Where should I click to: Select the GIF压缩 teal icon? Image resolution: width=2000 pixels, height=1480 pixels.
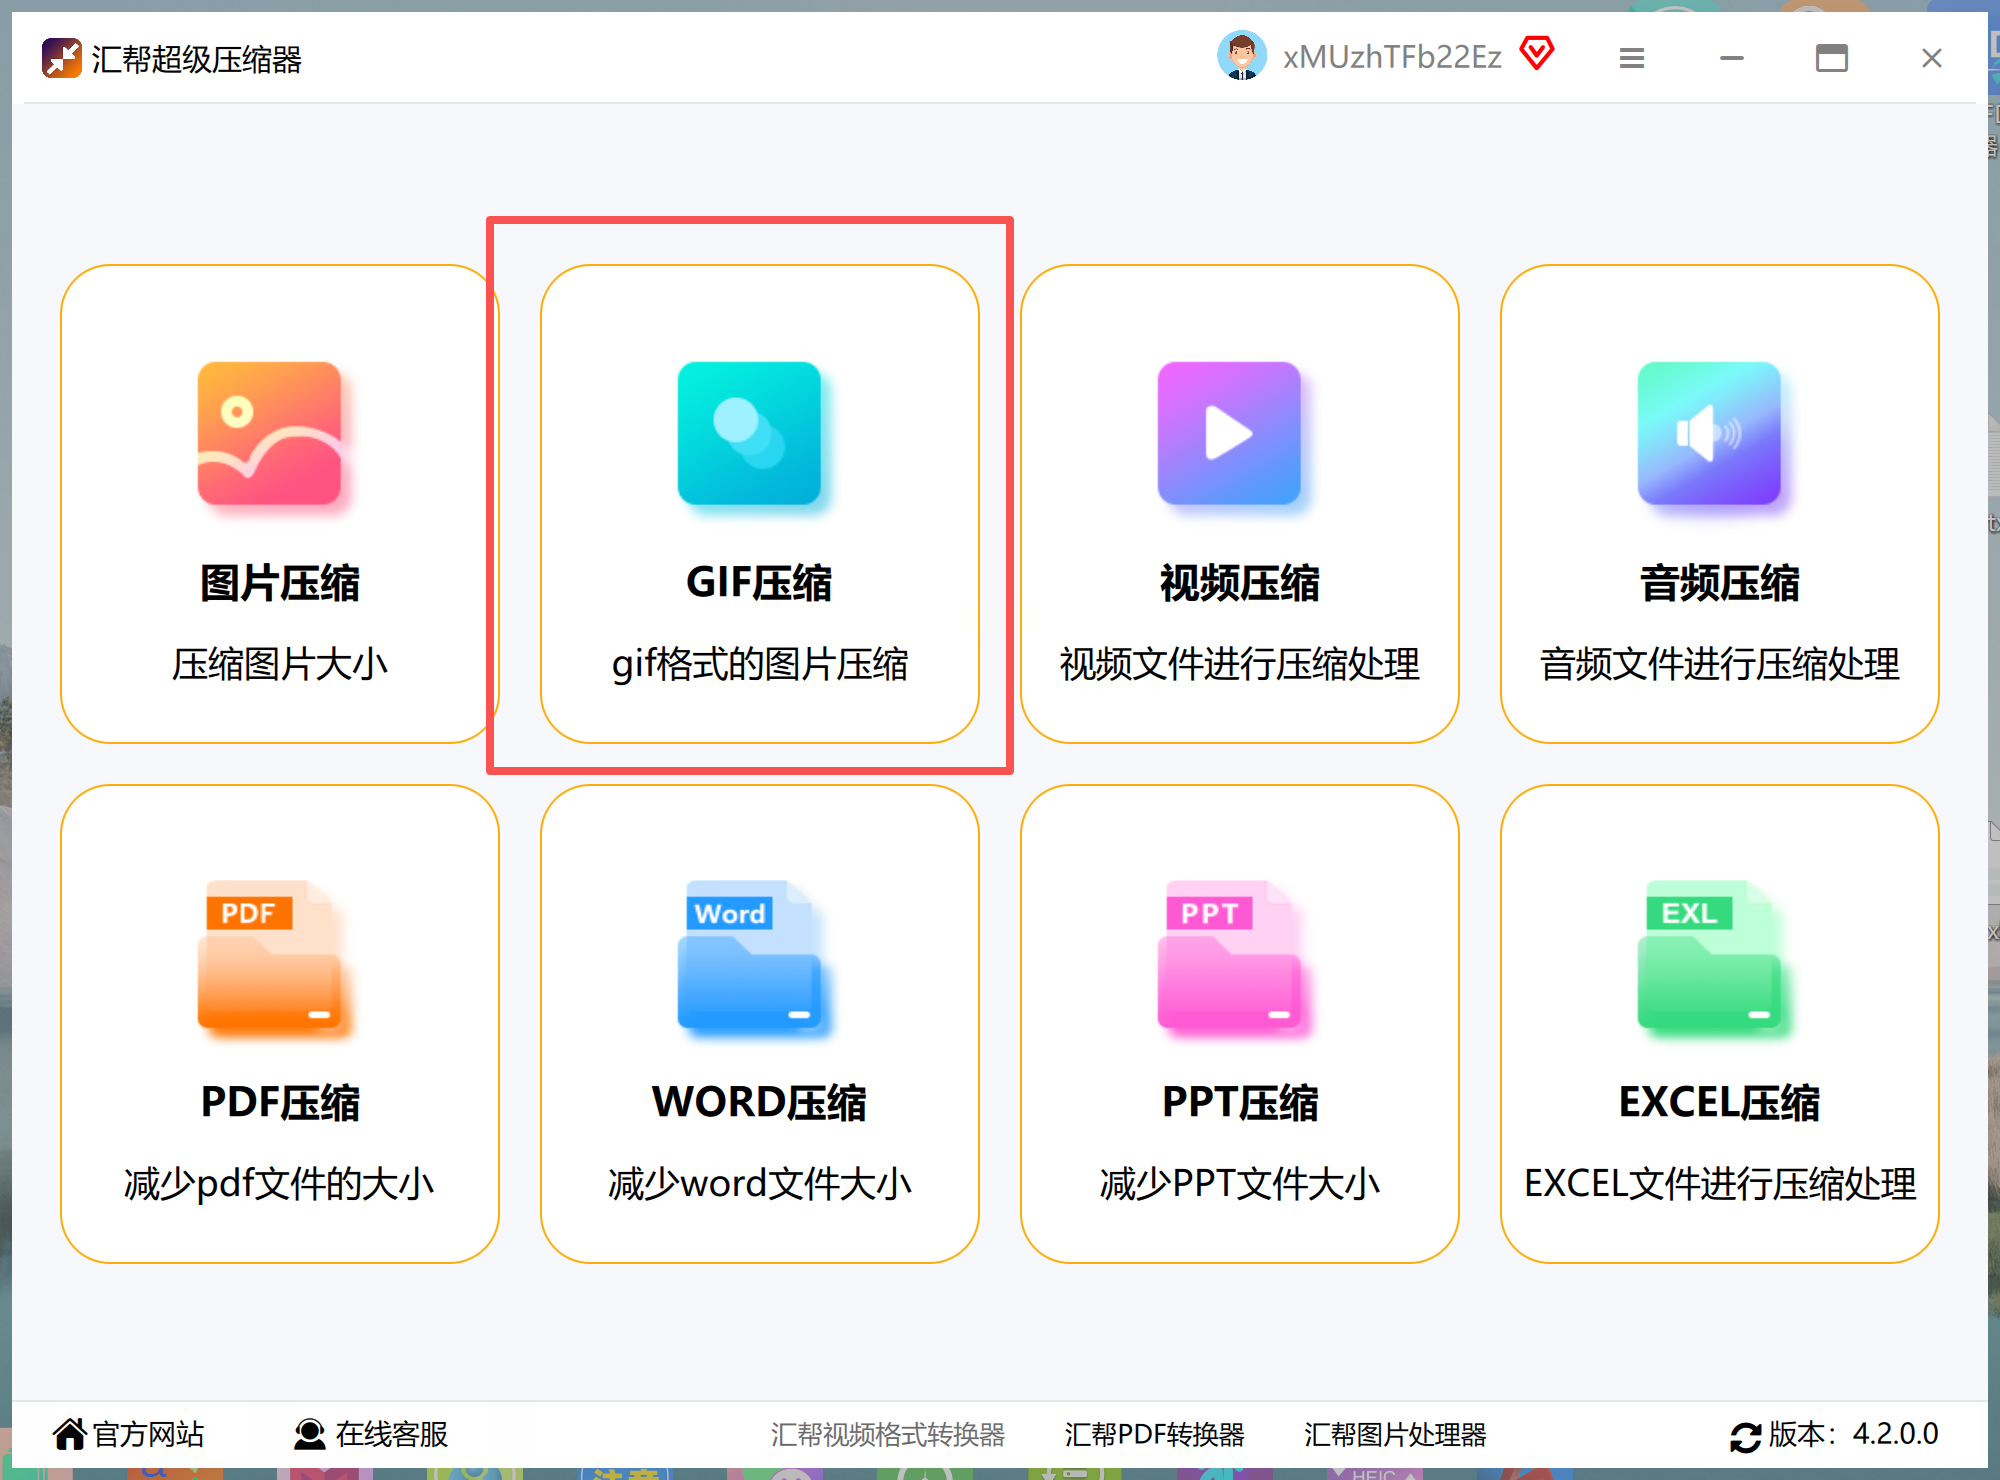[749, 434]
